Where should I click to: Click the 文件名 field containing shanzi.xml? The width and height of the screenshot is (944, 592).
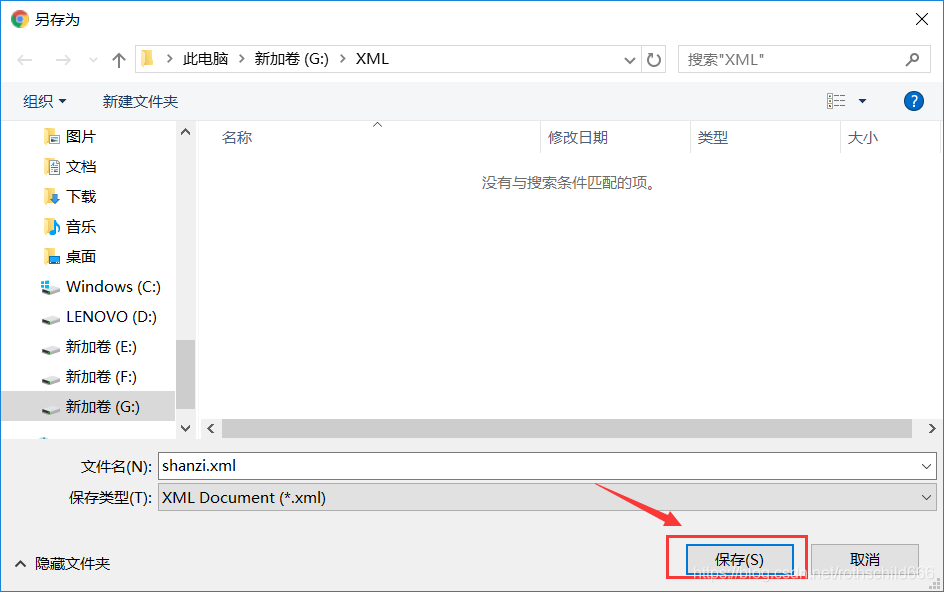pos(547,466)
